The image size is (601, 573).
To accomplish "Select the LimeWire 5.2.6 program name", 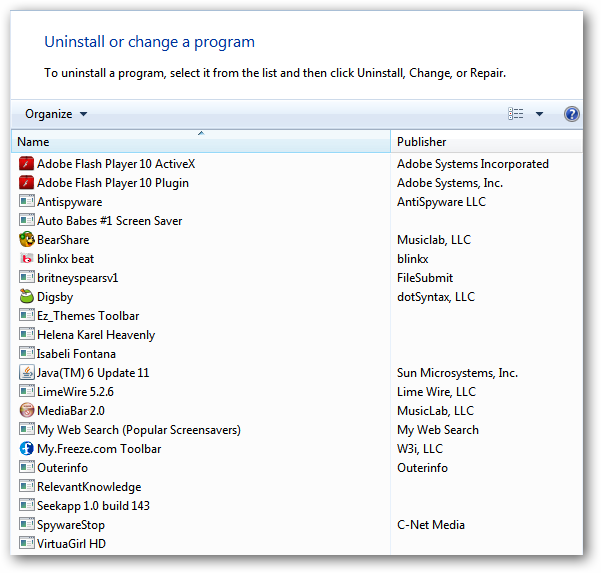I will (76, 392).
